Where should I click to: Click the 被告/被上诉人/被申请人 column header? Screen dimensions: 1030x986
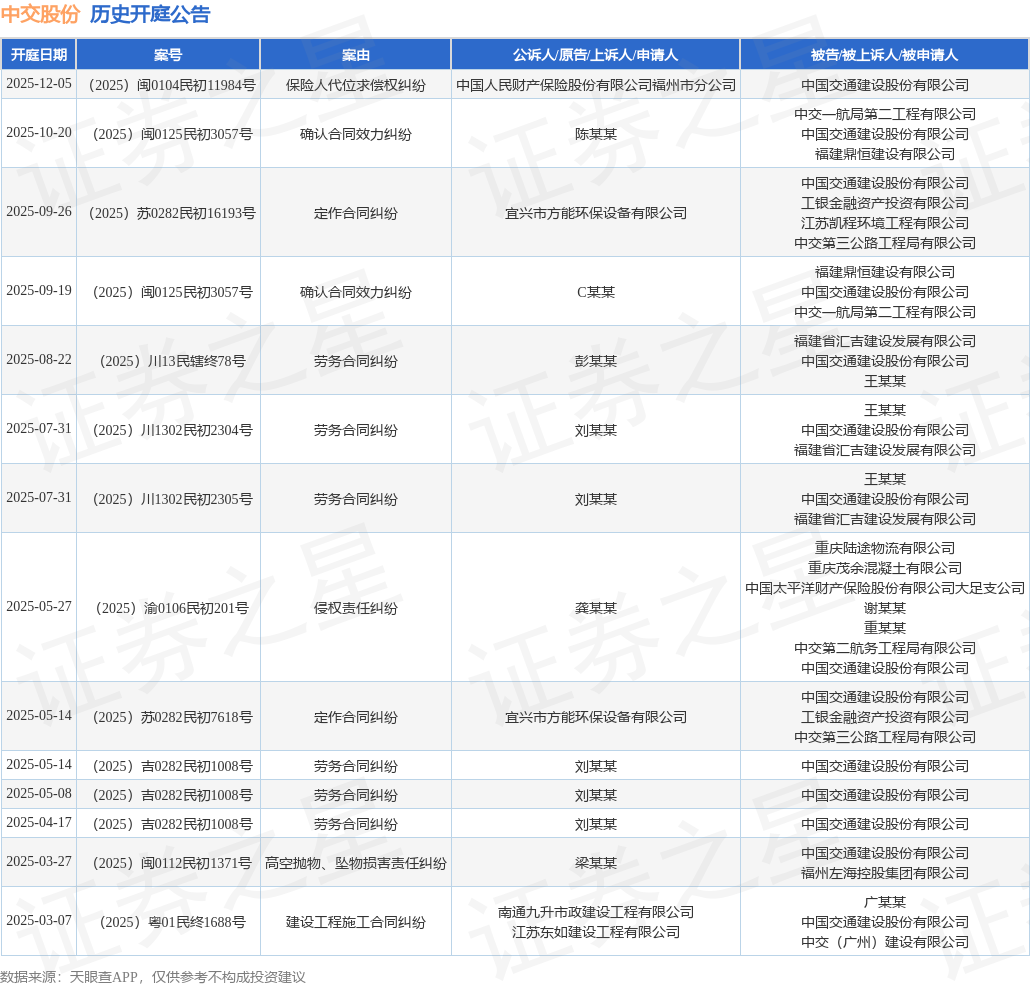pos(884,55)
